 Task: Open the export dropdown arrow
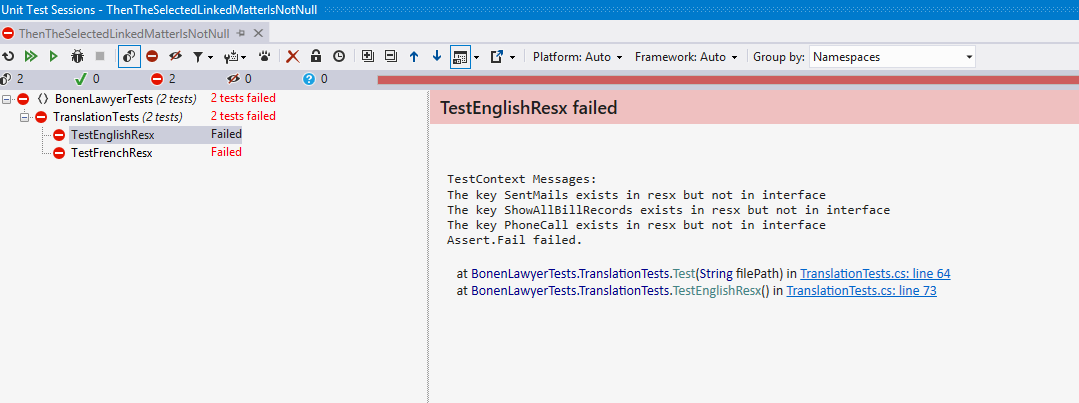[x=513, y=58]
